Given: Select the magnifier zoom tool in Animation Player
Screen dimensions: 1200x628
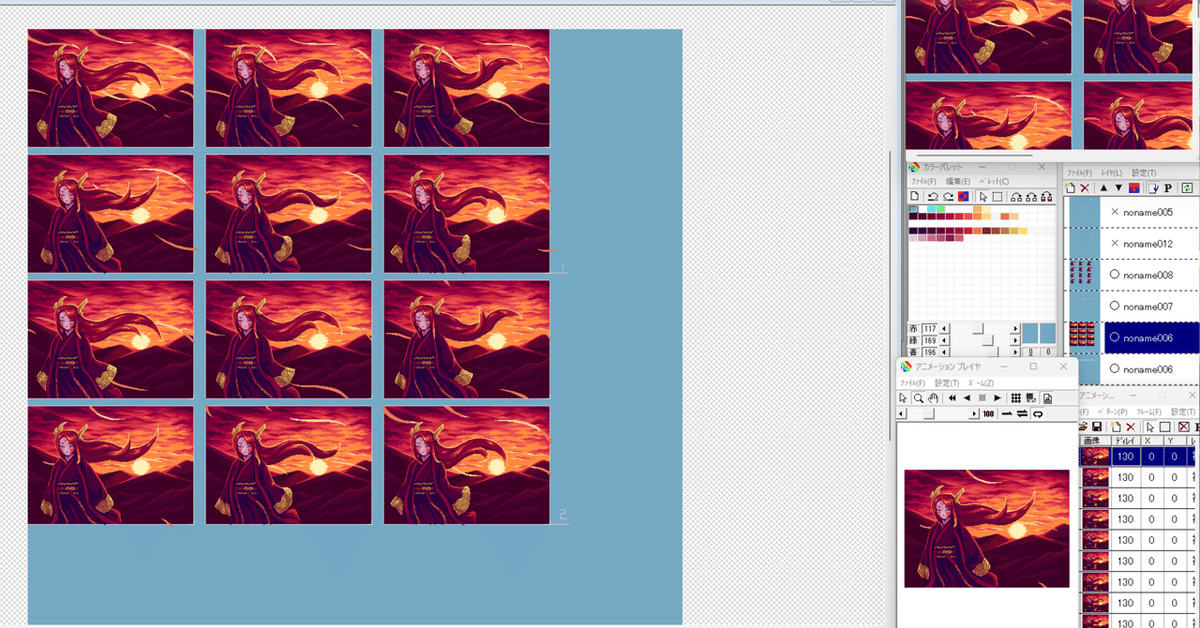Looking at the screenshot, I should click(x=918, y=398).
